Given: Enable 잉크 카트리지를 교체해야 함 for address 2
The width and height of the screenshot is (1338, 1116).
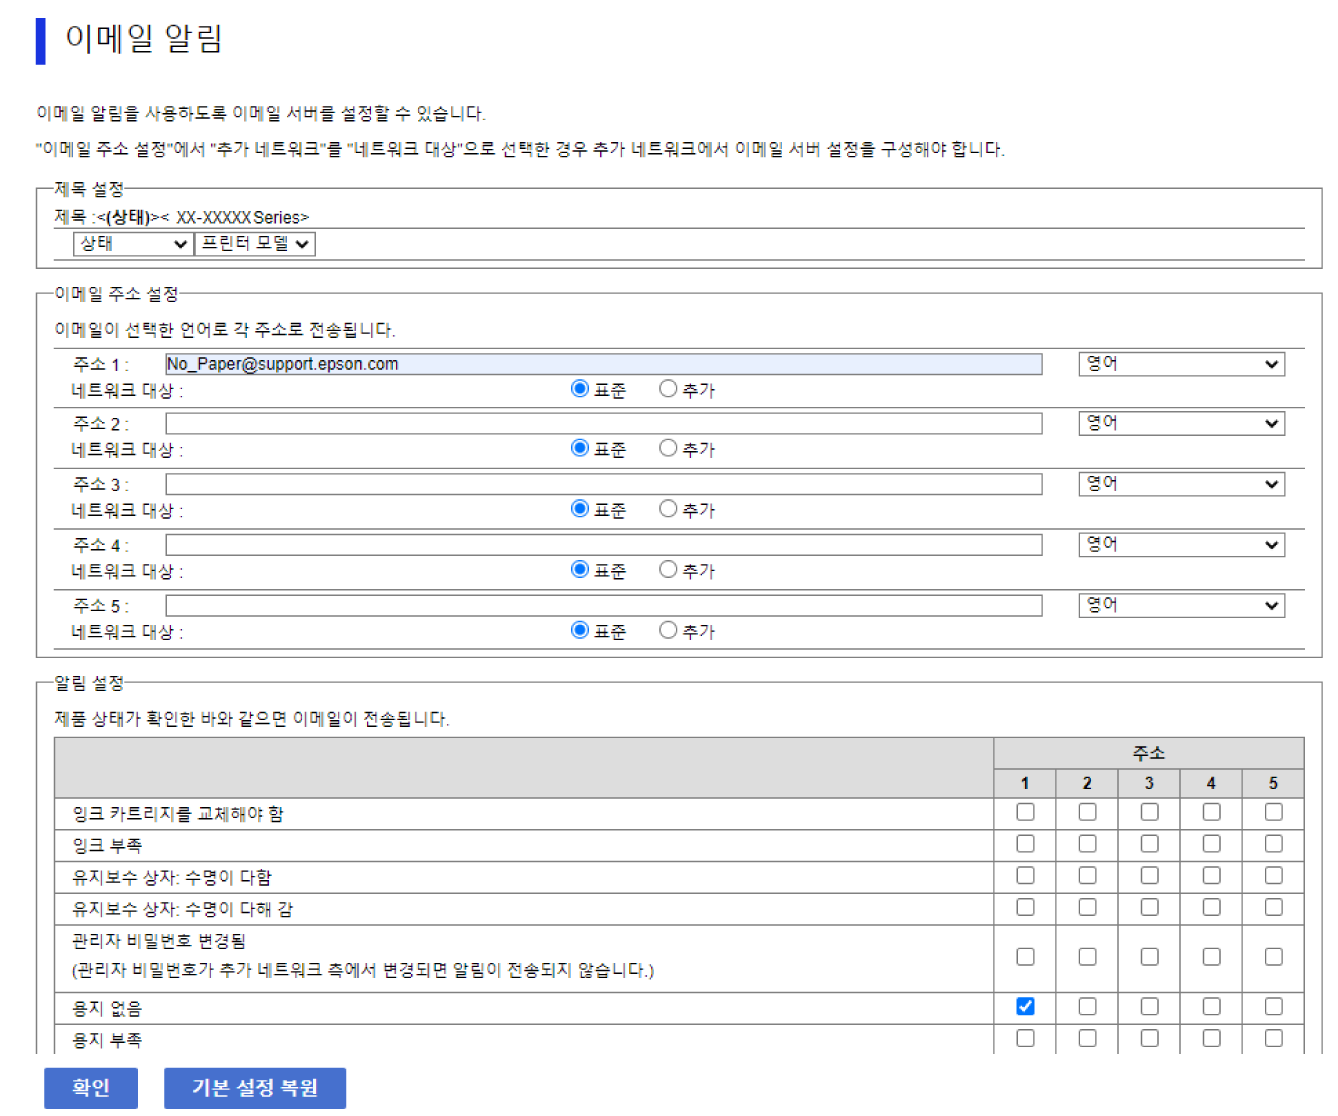Looking at the screenshot, I should 1087,812.
